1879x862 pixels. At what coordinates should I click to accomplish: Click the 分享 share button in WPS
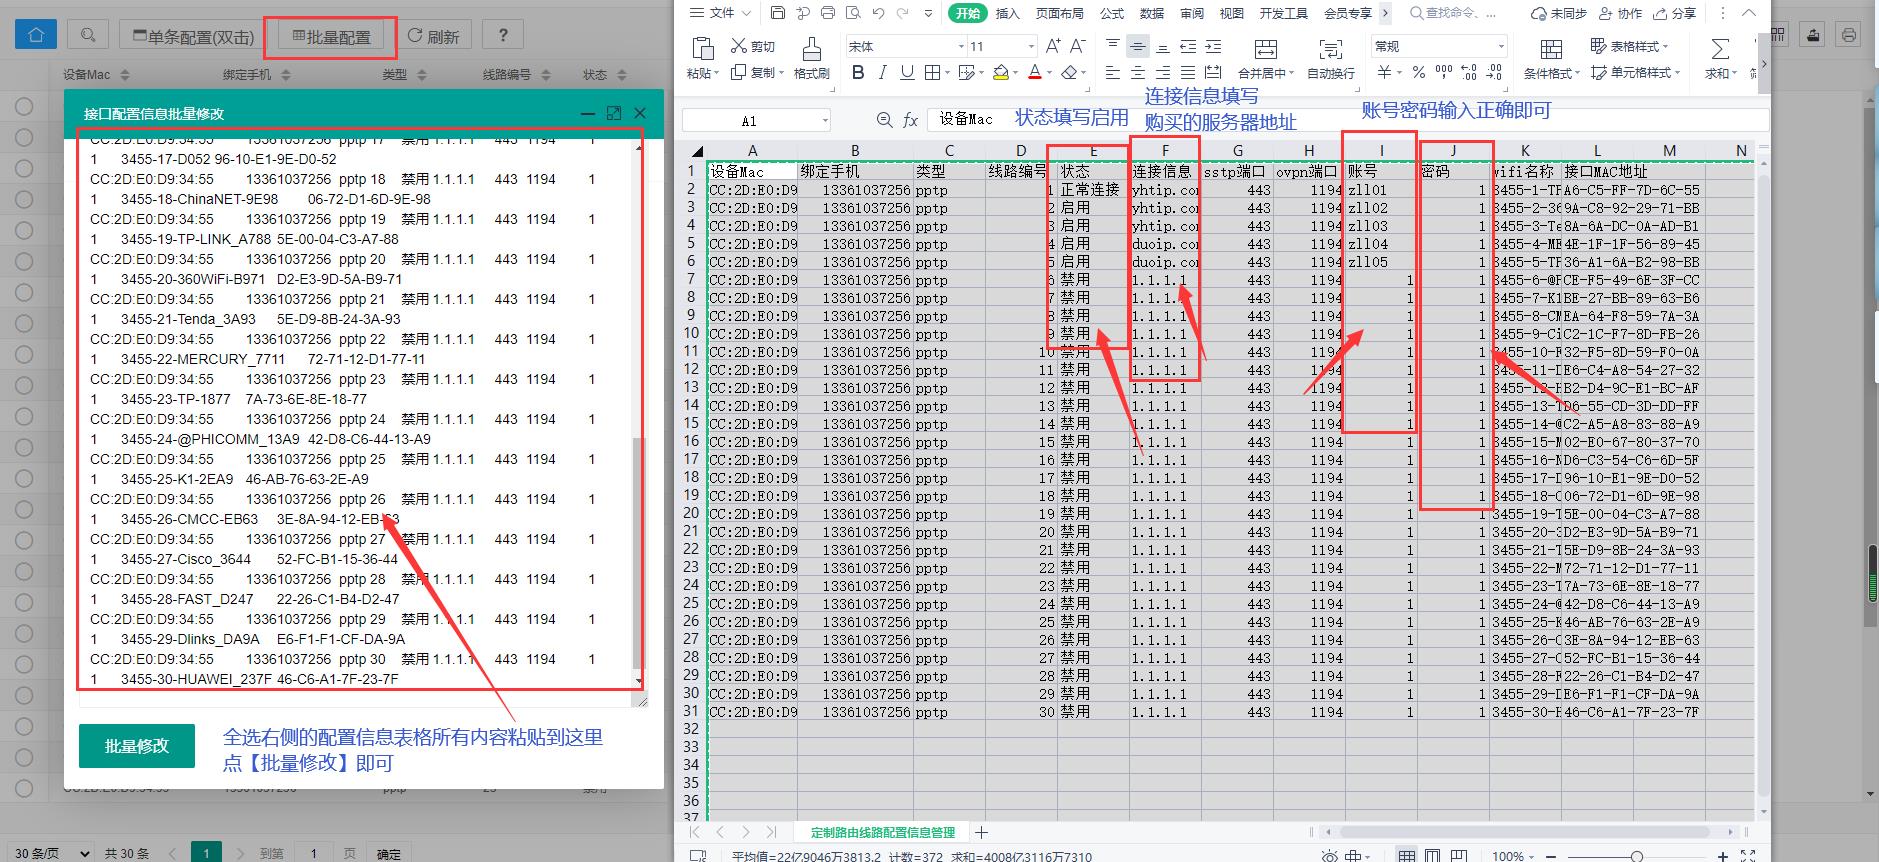tap(1674, 13)
